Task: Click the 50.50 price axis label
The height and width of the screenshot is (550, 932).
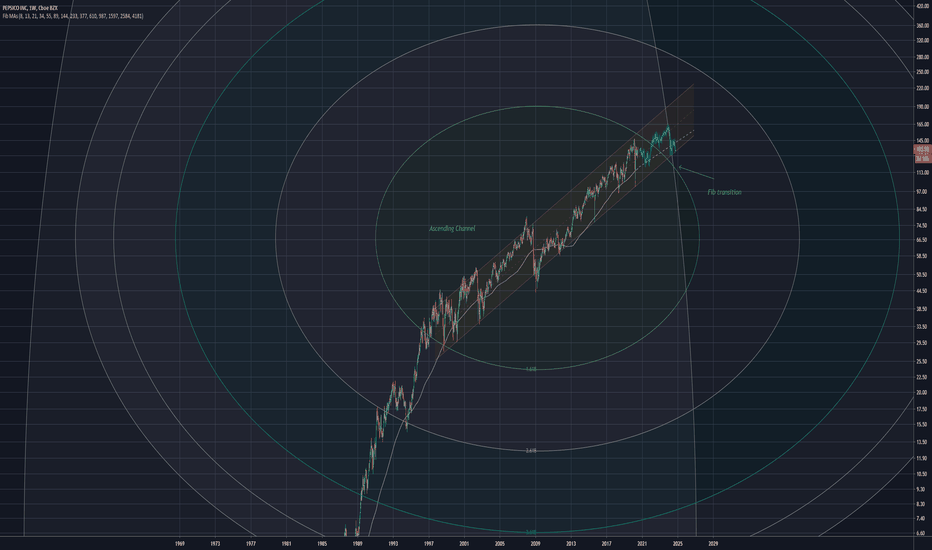Action: (922, 275)
